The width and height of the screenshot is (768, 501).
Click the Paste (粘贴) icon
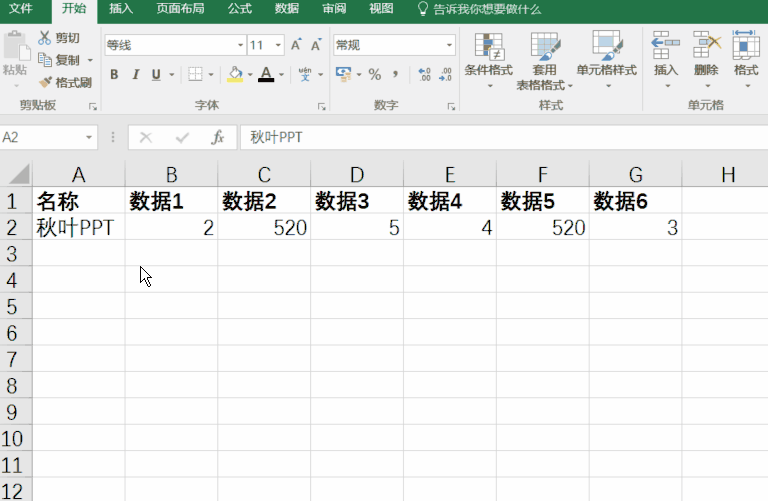(x=16, y=45)
